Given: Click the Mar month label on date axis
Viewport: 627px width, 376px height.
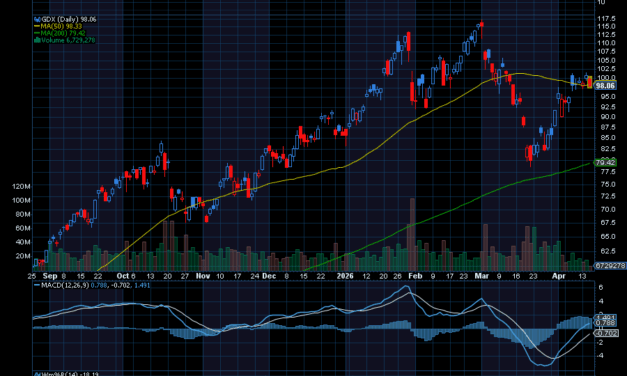Looking at the screenshot, I should (x=482, y=276).
